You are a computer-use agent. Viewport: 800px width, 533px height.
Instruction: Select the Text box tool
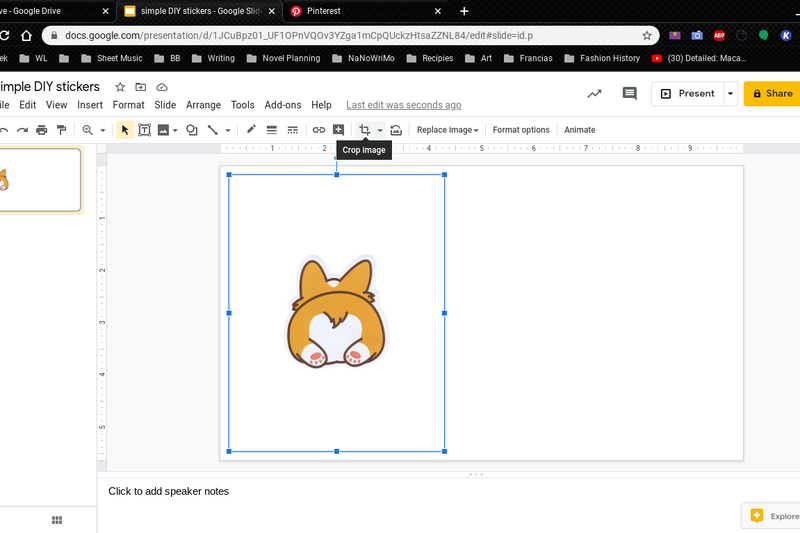144,130
